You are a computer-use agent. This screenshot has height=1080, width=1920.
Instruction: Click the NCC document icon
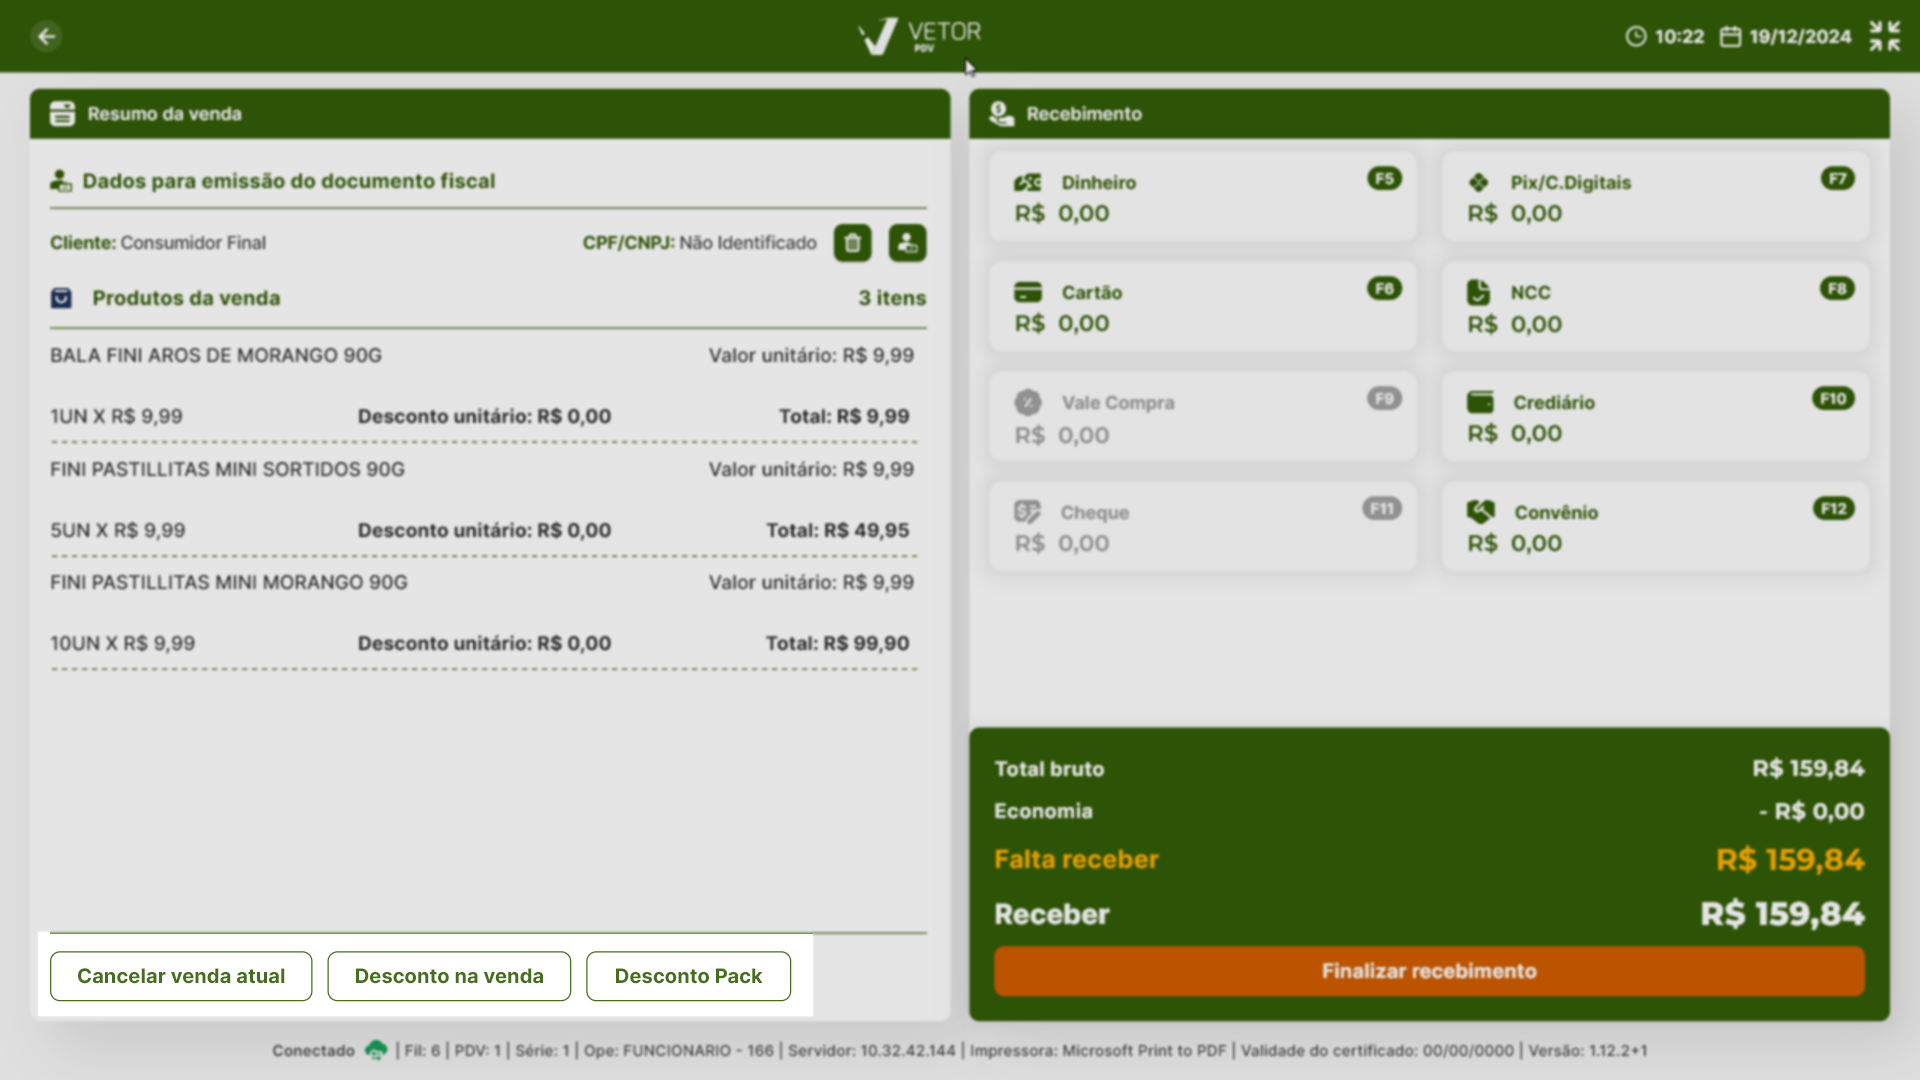pos(1478,292)
